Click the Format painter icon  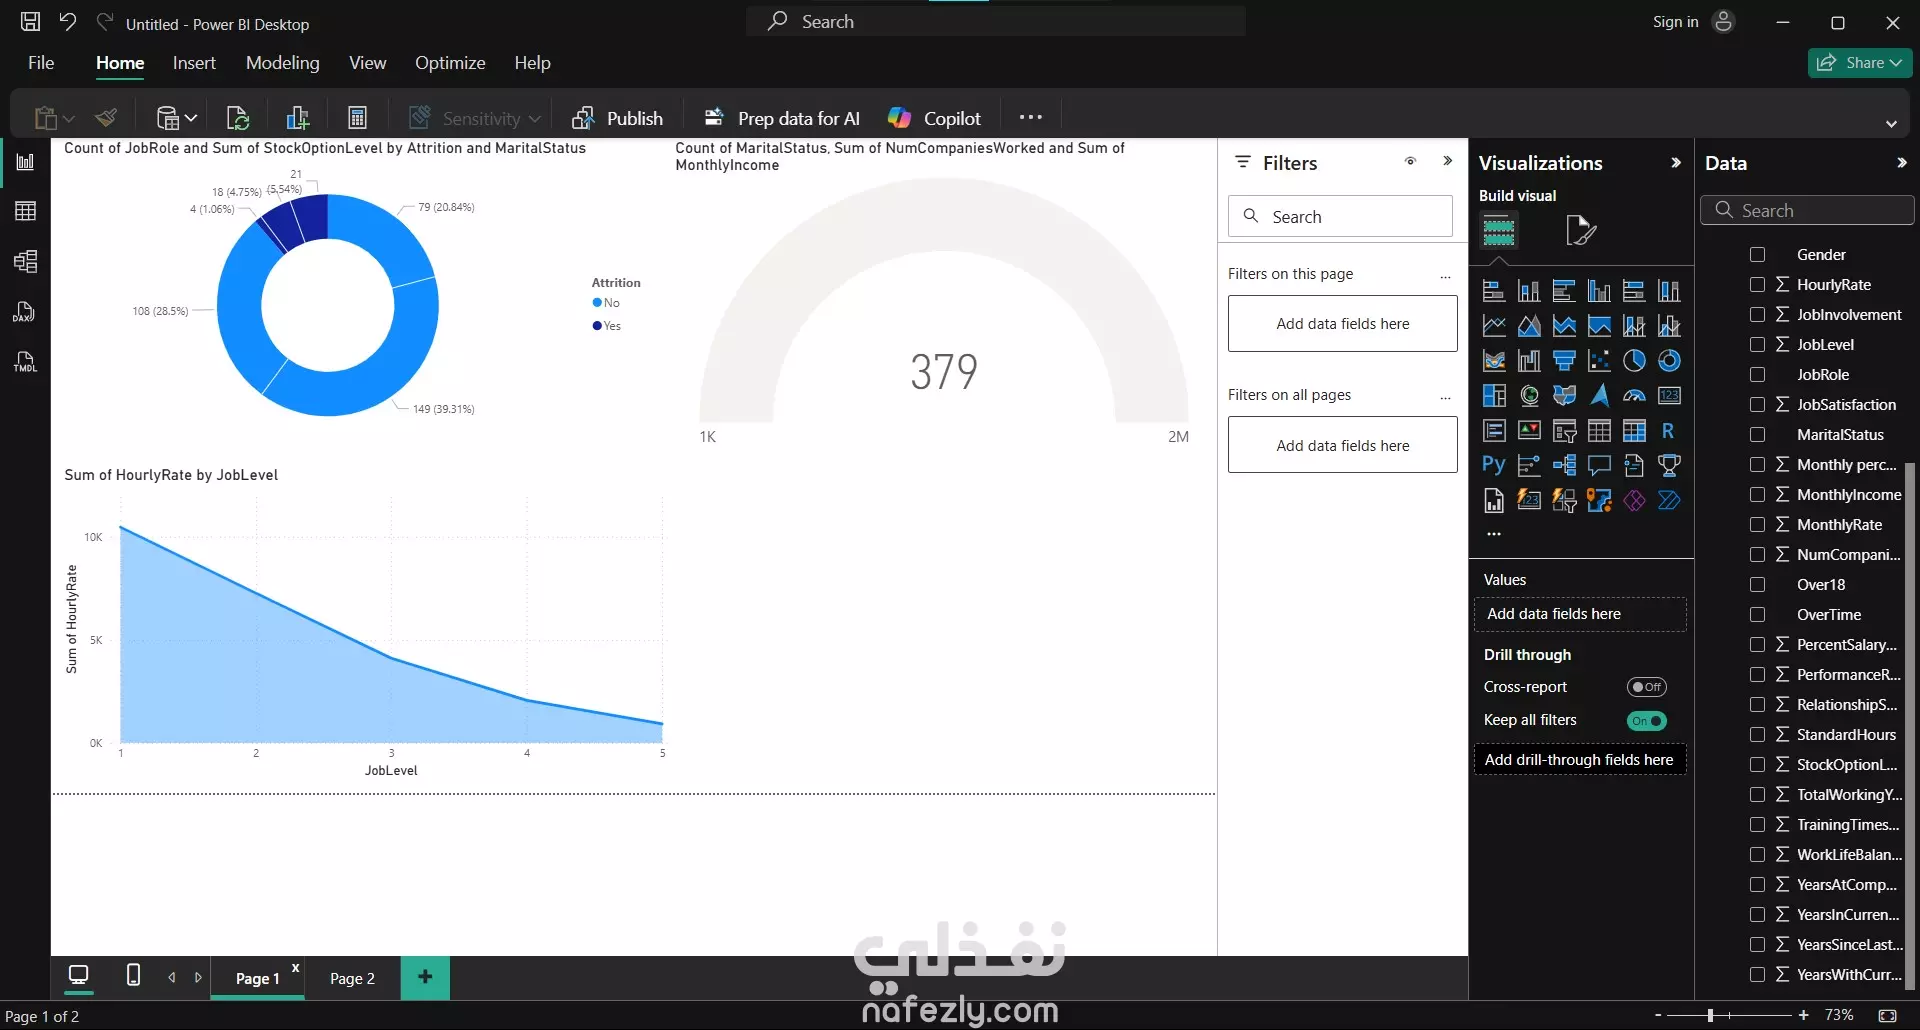pos(106,118)
